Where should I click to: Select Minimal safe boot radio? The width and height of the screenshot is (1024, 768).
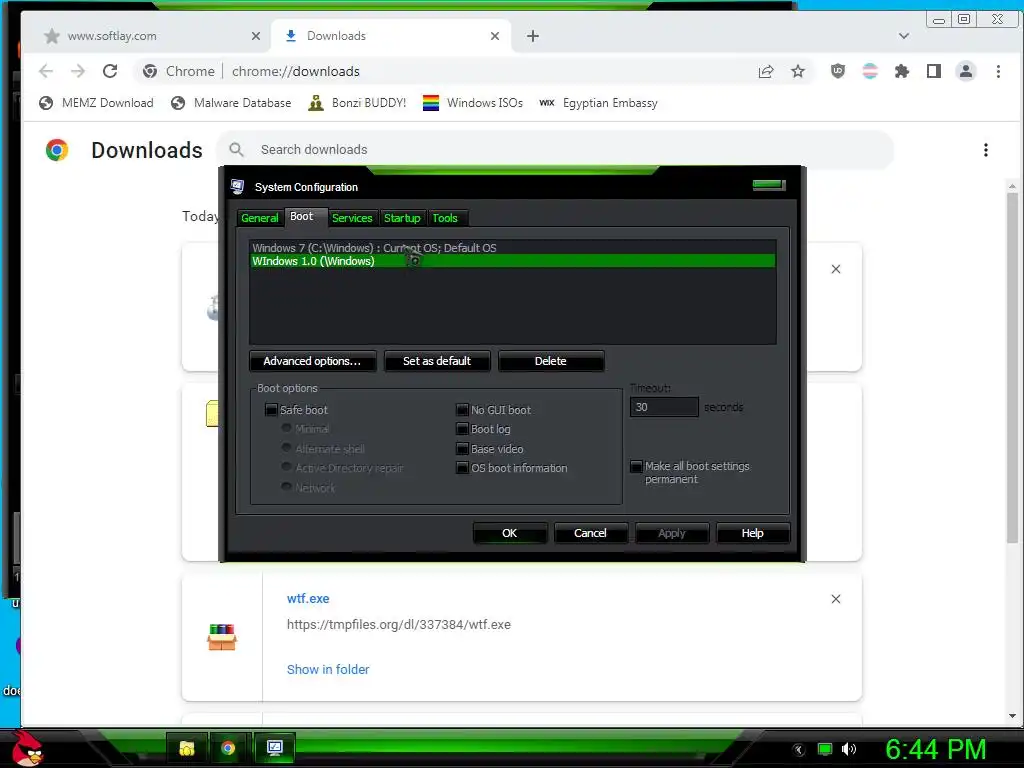(286, 428)
